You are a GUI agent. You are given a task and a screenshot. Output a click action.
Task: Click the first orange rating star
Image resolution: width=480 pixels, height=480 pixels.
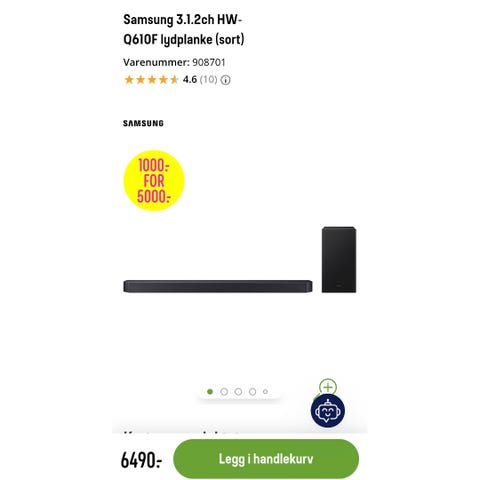tap(129, 80)
